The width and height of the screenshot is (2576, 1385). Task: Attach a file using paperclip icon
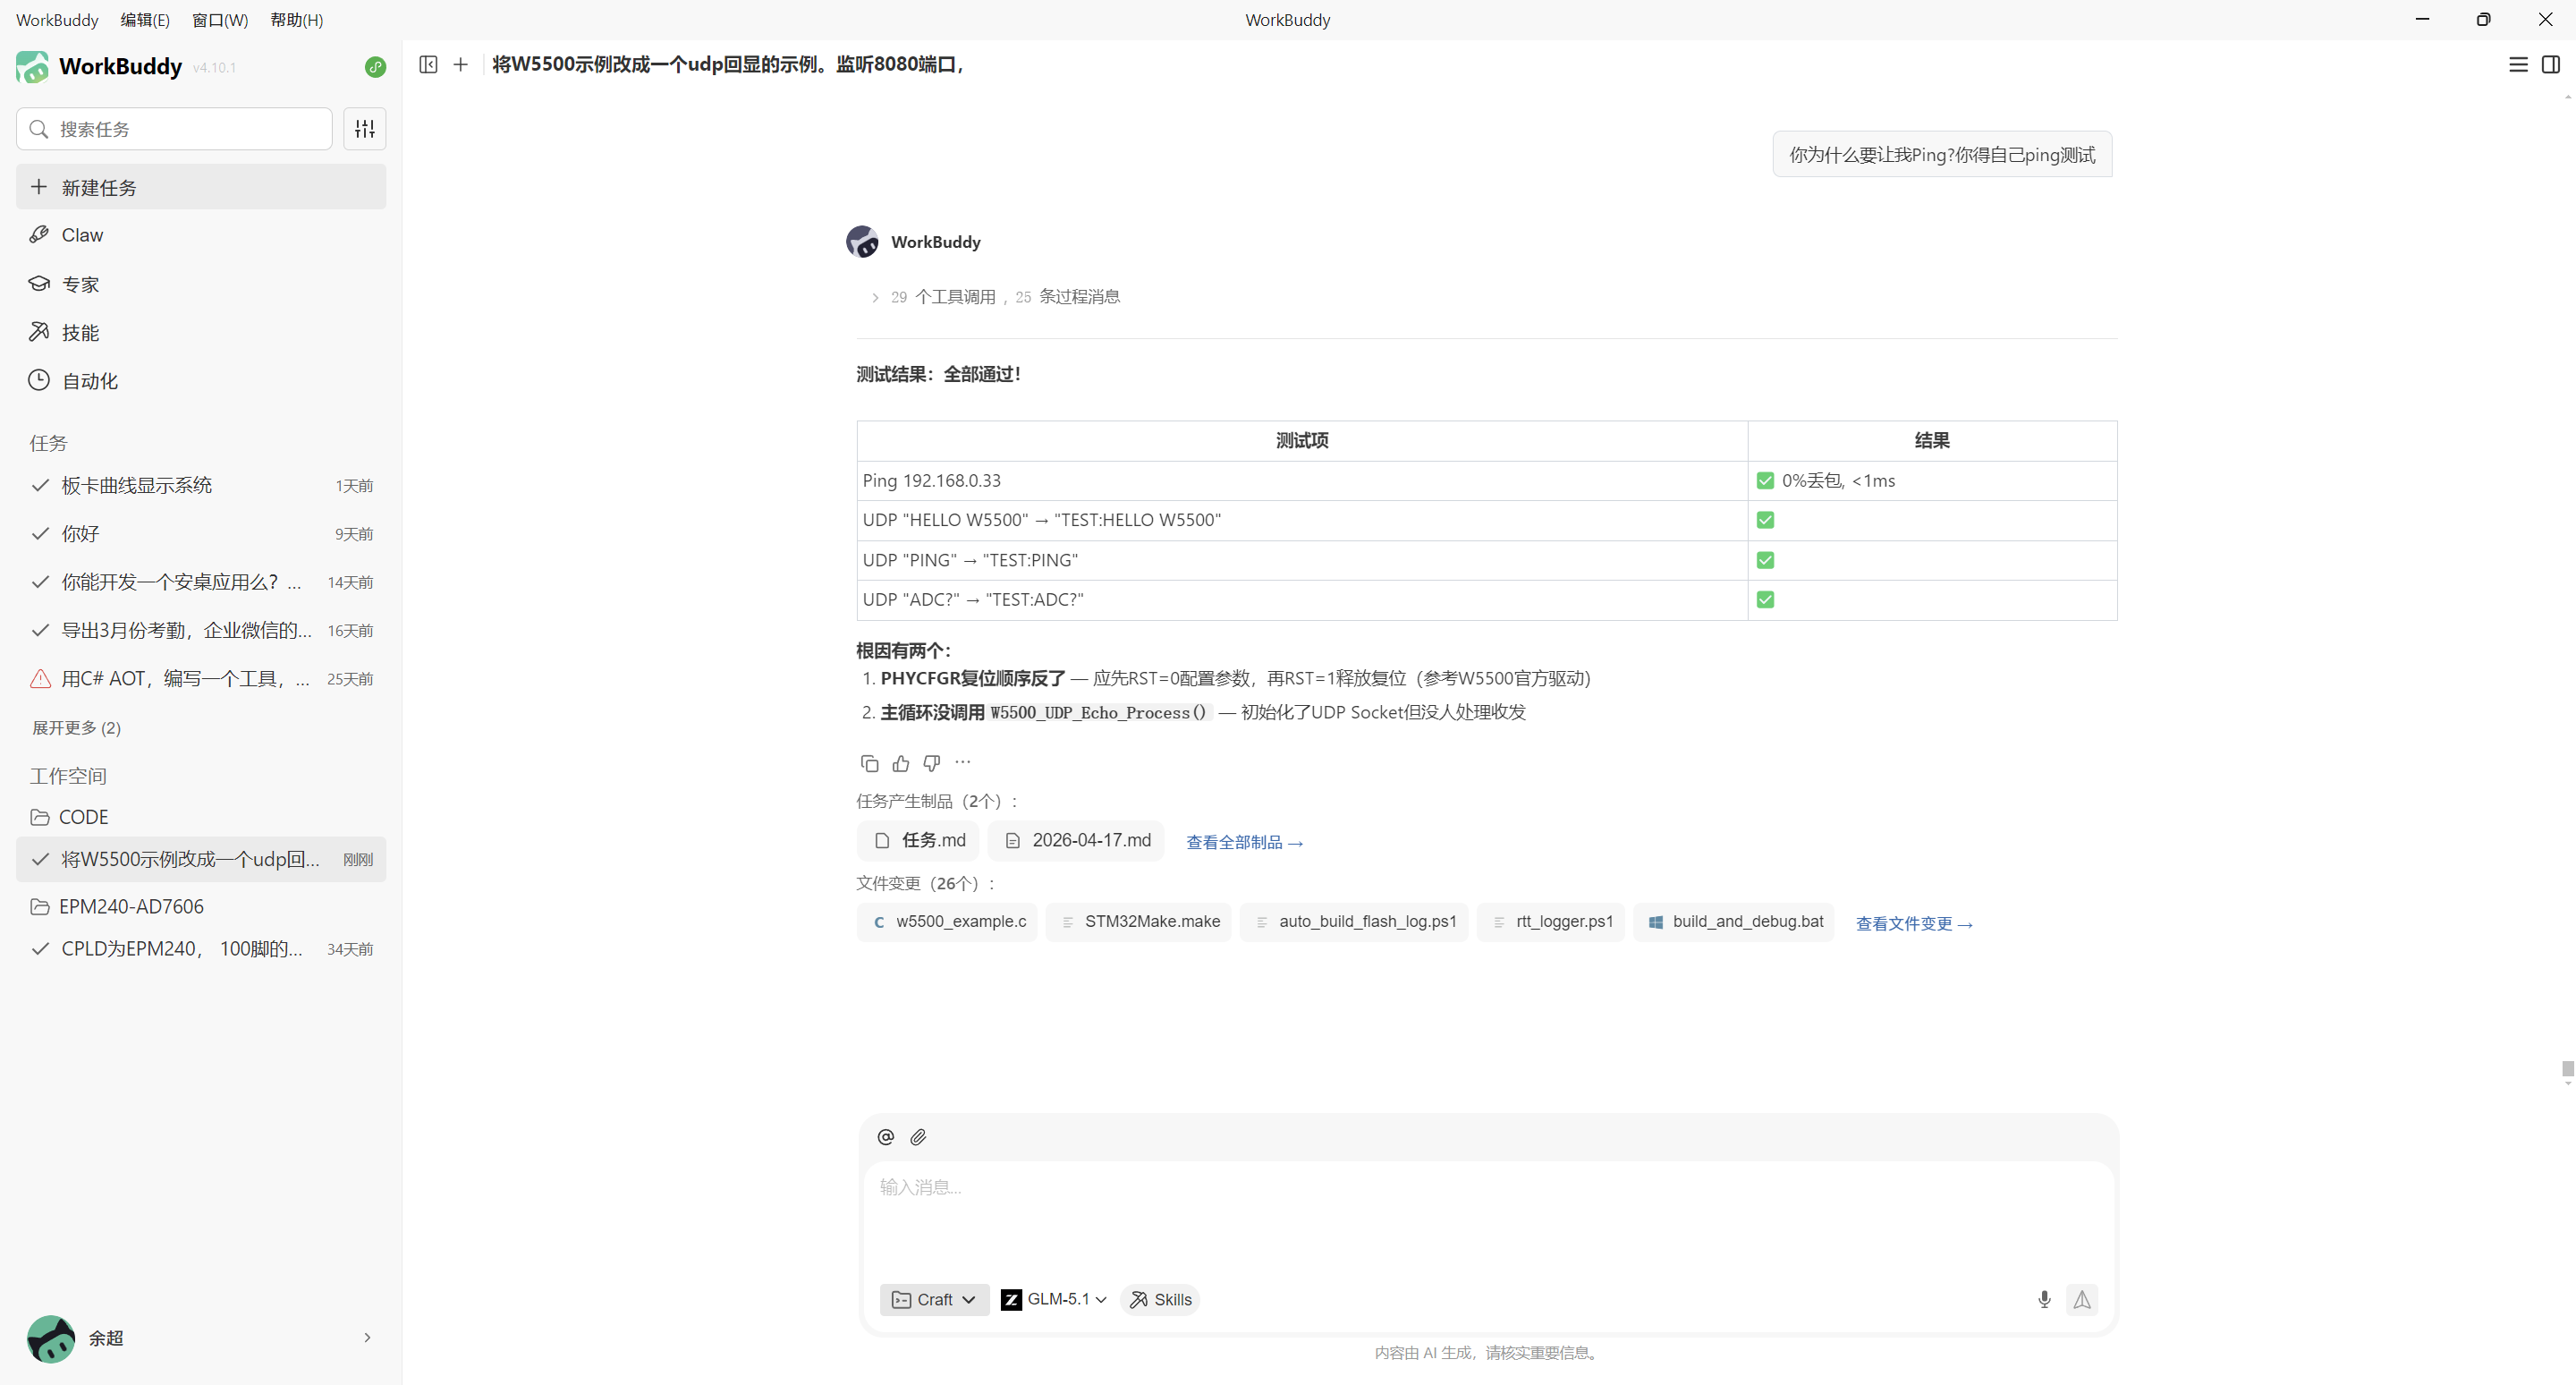[x=917, y=1137]
